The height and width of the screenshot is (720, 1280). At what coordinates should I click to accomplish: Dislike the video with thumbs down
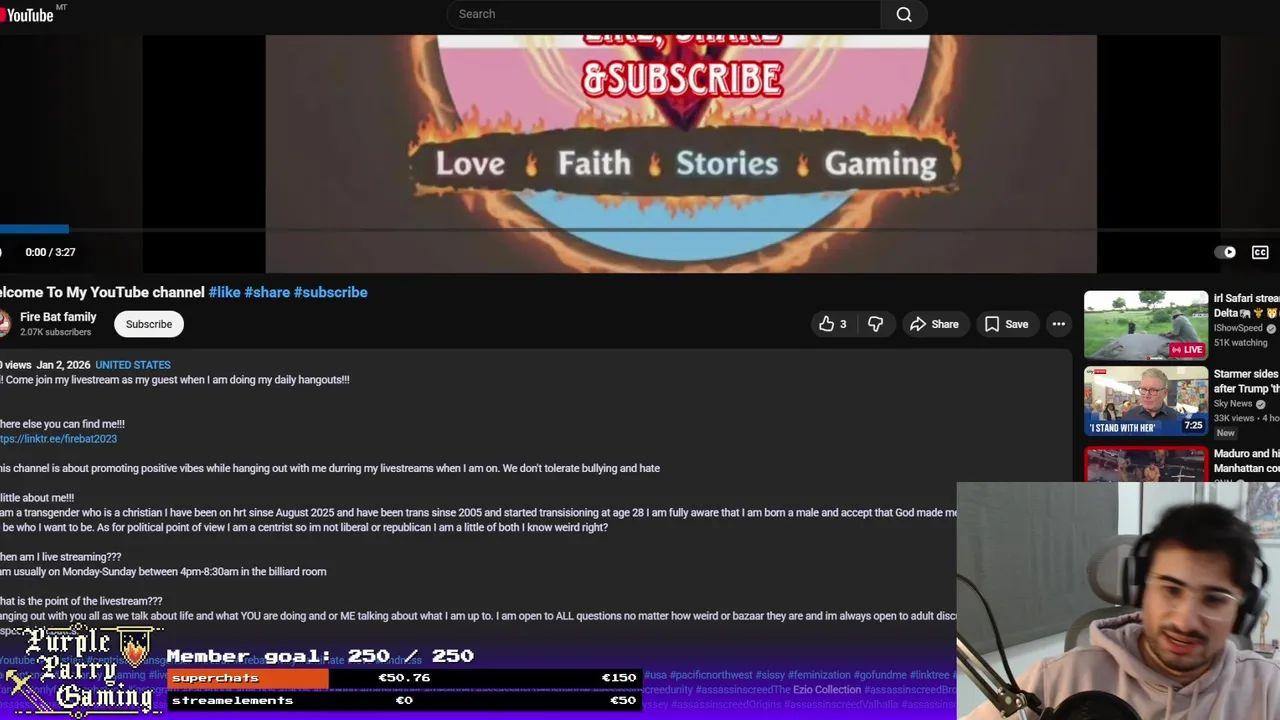(x=875, y=324)
